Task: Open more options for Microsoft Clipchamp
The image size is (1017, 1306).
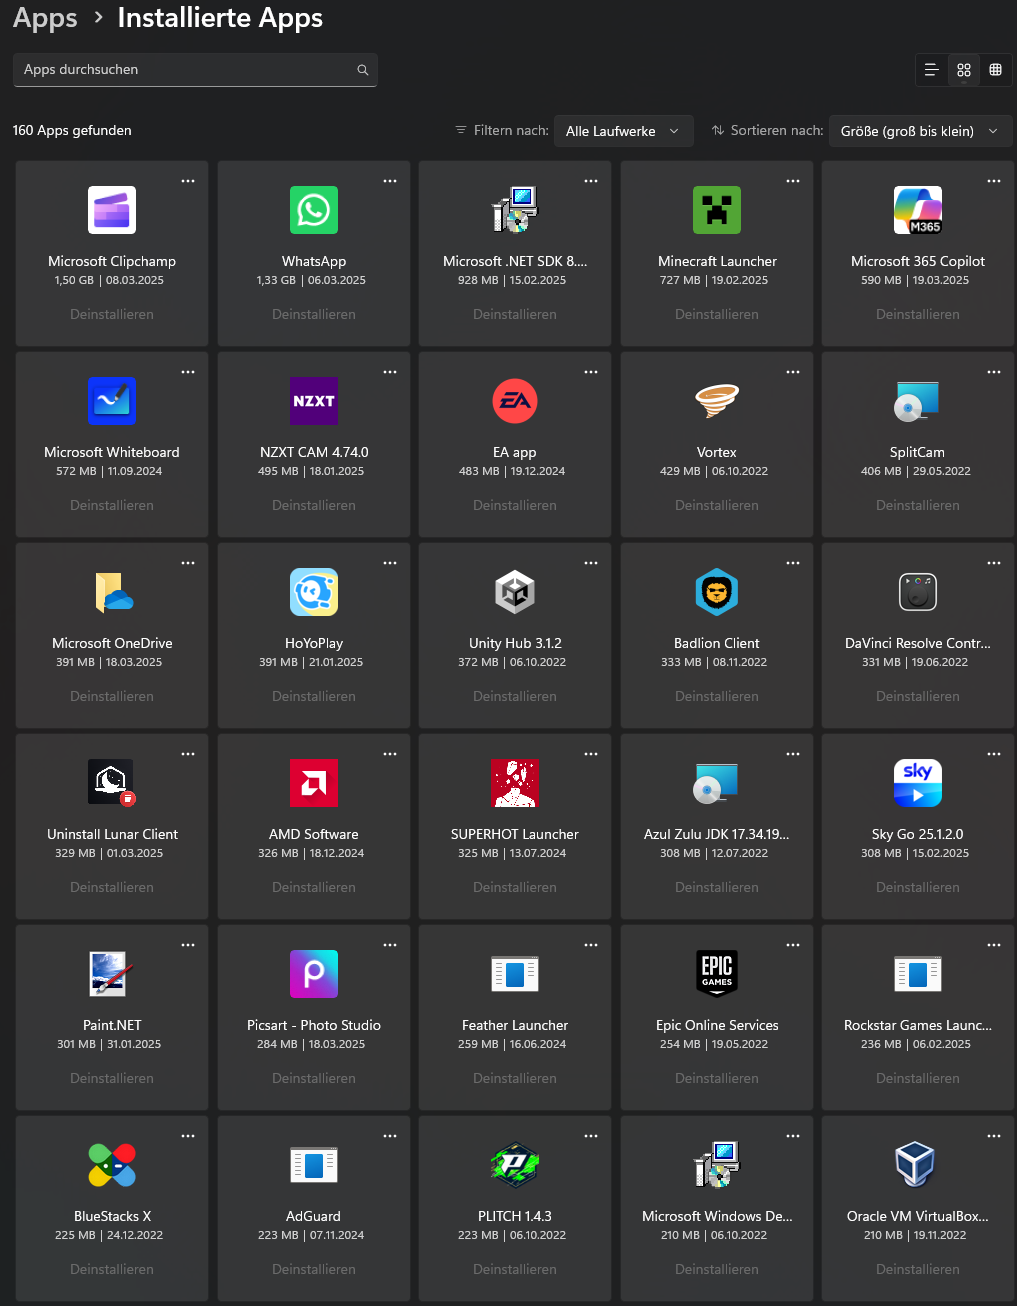Action: pos(188,181)
